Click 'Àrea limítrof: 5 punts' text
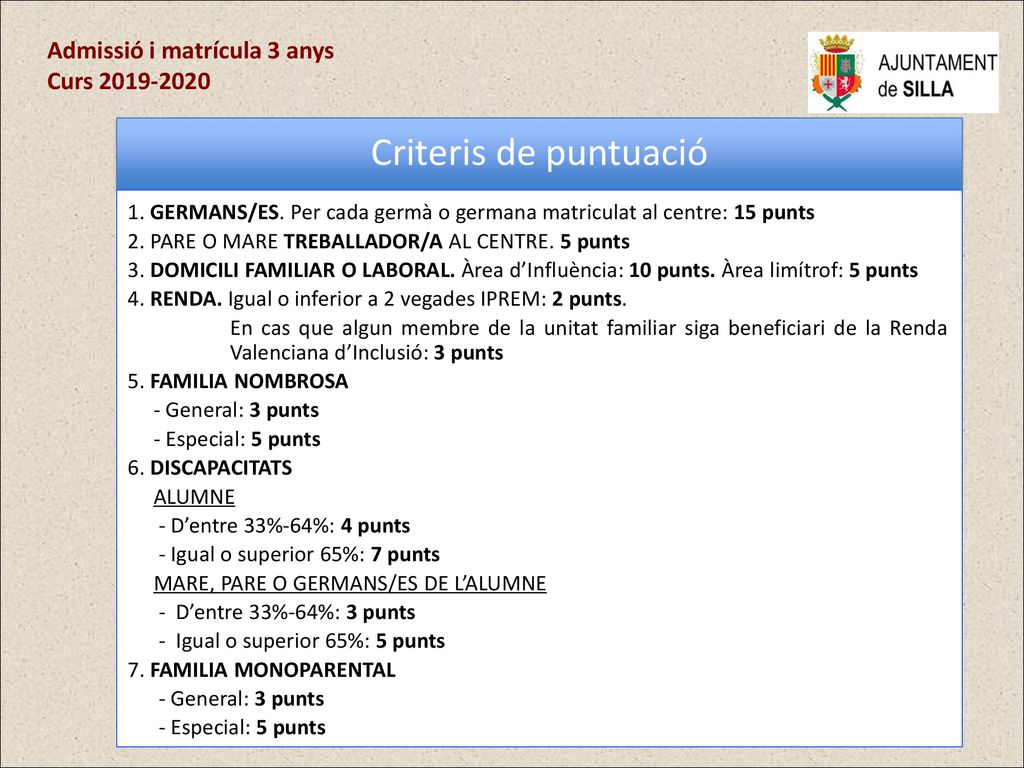Image resolution: width=1024 pixels, height=768 pixels. [x=820, y=270]
